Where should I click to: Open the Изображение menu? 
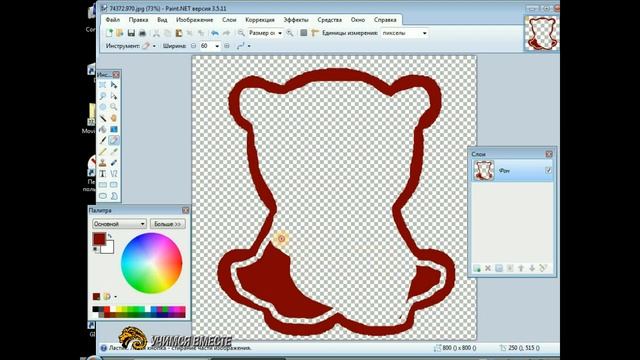(x=194, y=20)
